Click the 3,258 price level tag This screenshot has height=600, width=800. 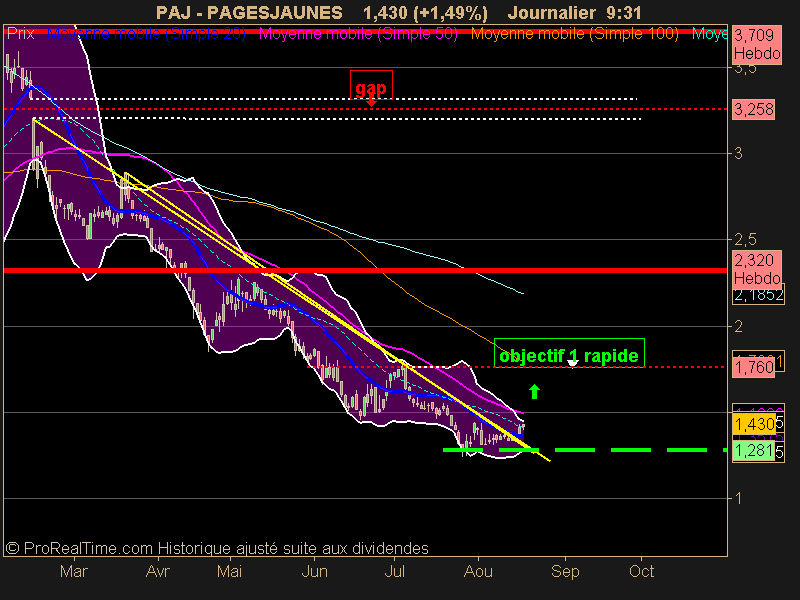point(754,110)
